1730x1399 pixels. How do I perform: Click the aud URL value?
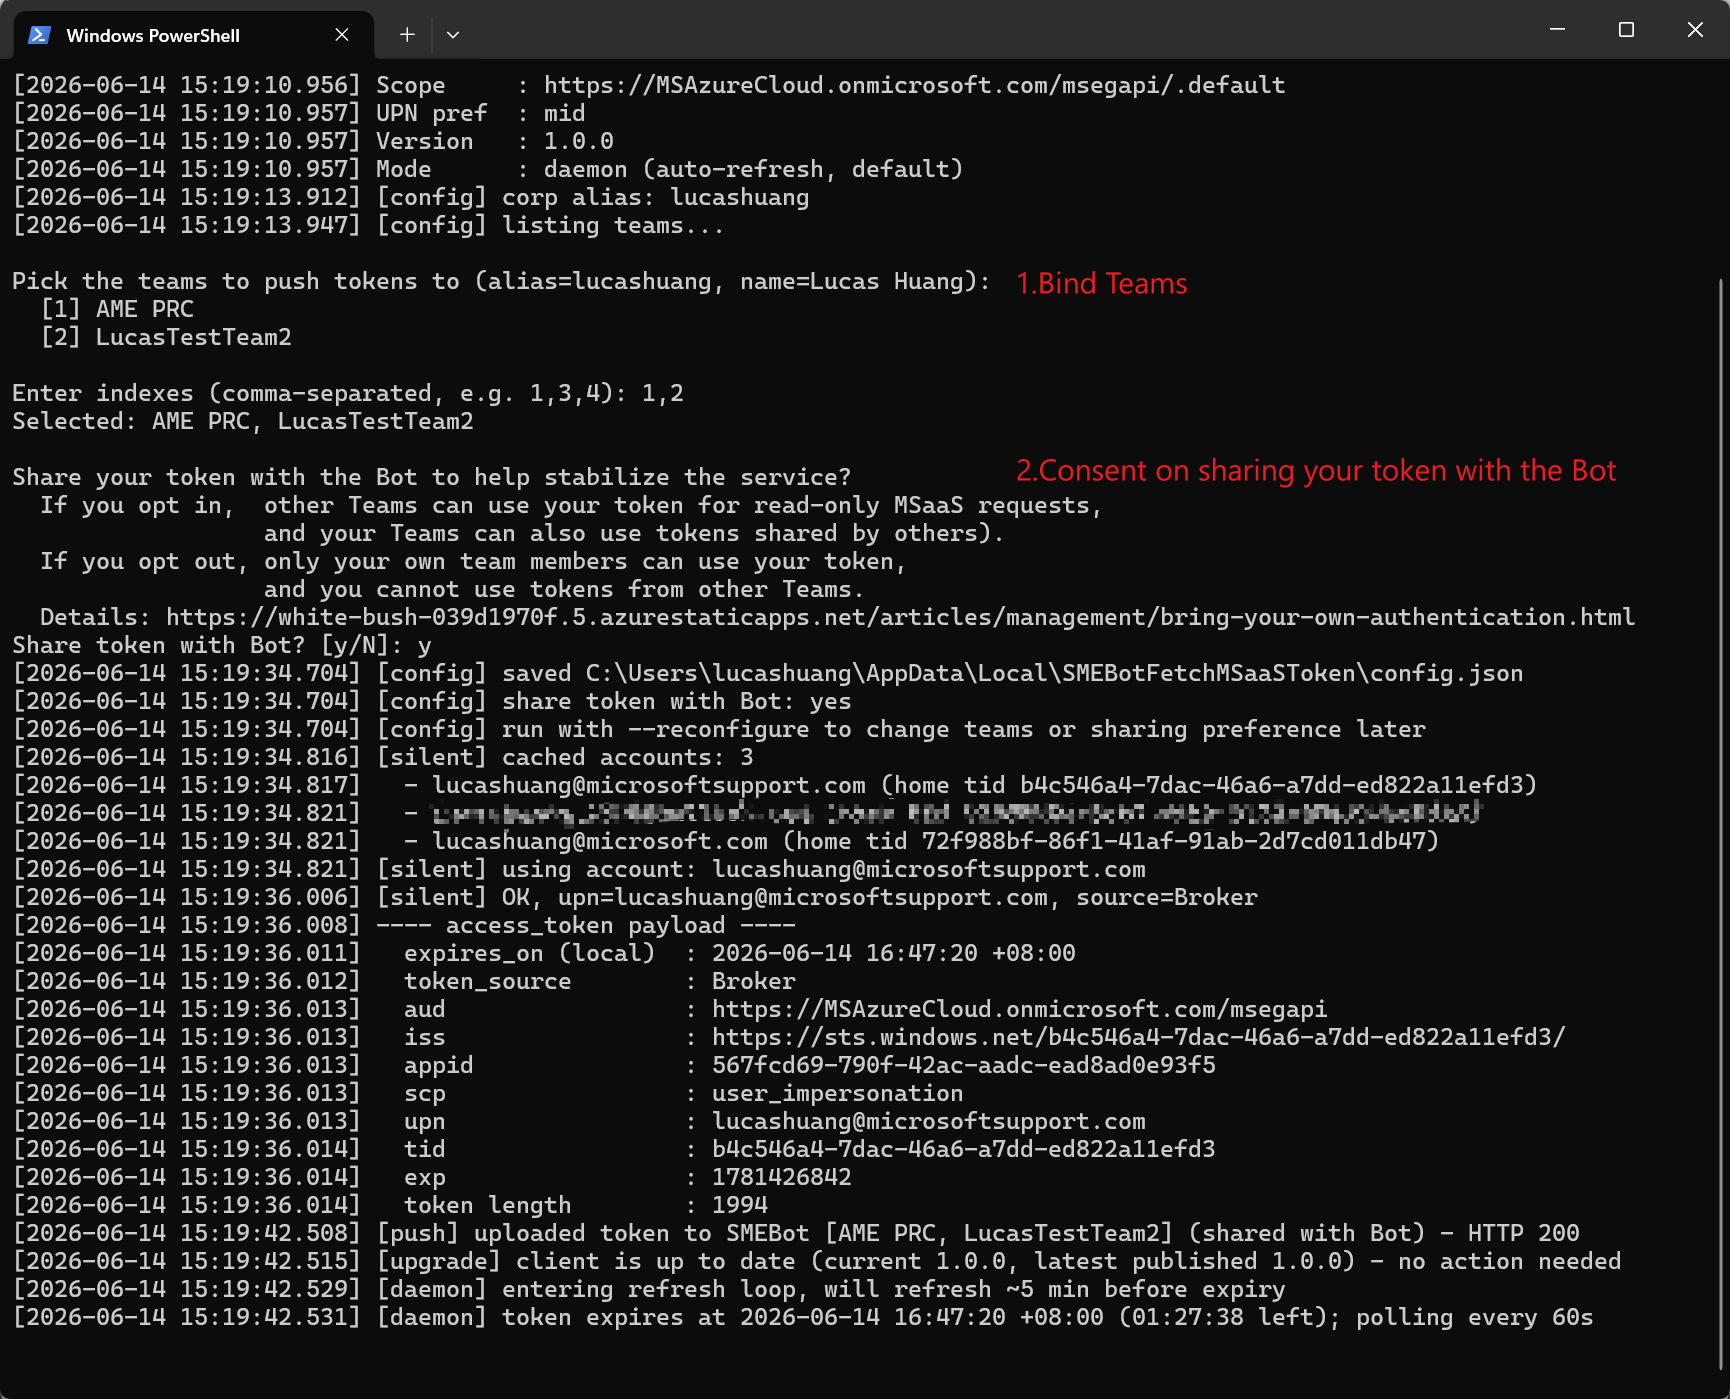(x=1020, y=1009)
